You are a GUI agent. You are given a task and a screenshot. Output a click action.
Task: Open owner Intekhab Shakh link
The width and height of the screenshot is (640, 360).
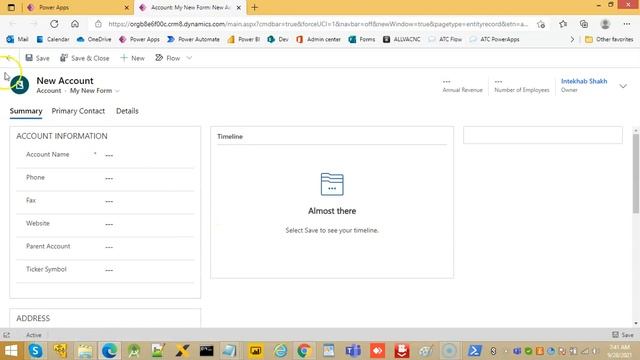(x=584, y=81)
